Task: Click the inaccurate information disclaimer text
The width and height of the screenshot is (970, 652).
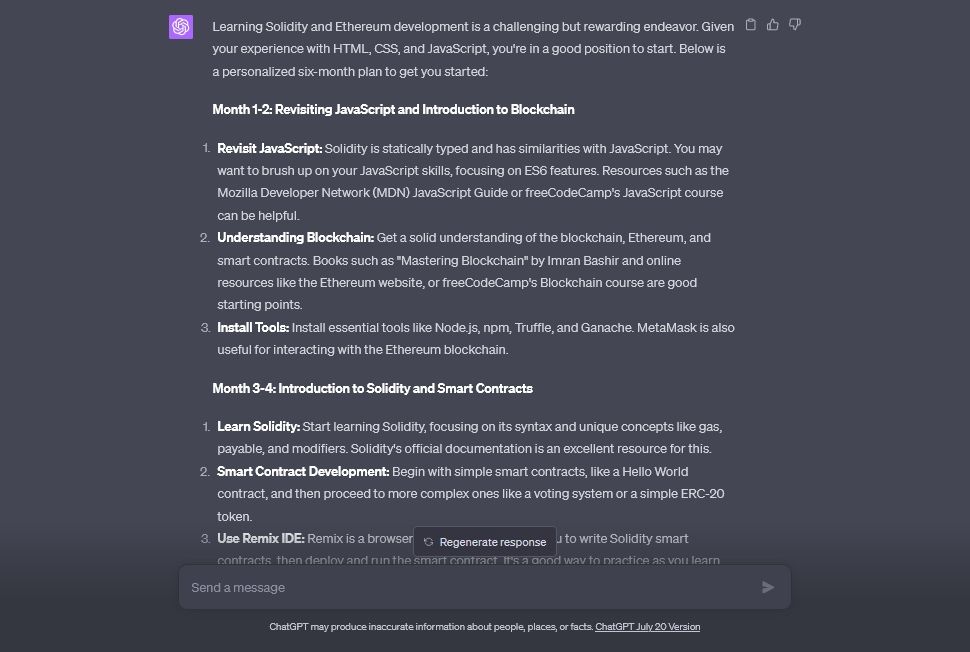Action: point(431,627)
